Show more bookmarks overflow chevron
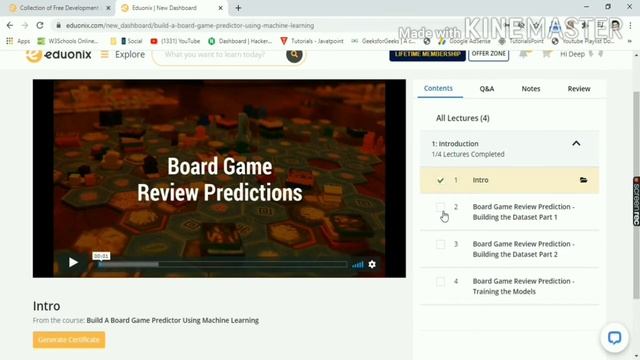The height and width of the screenshot is (360, 640). [x=629, y=41]
